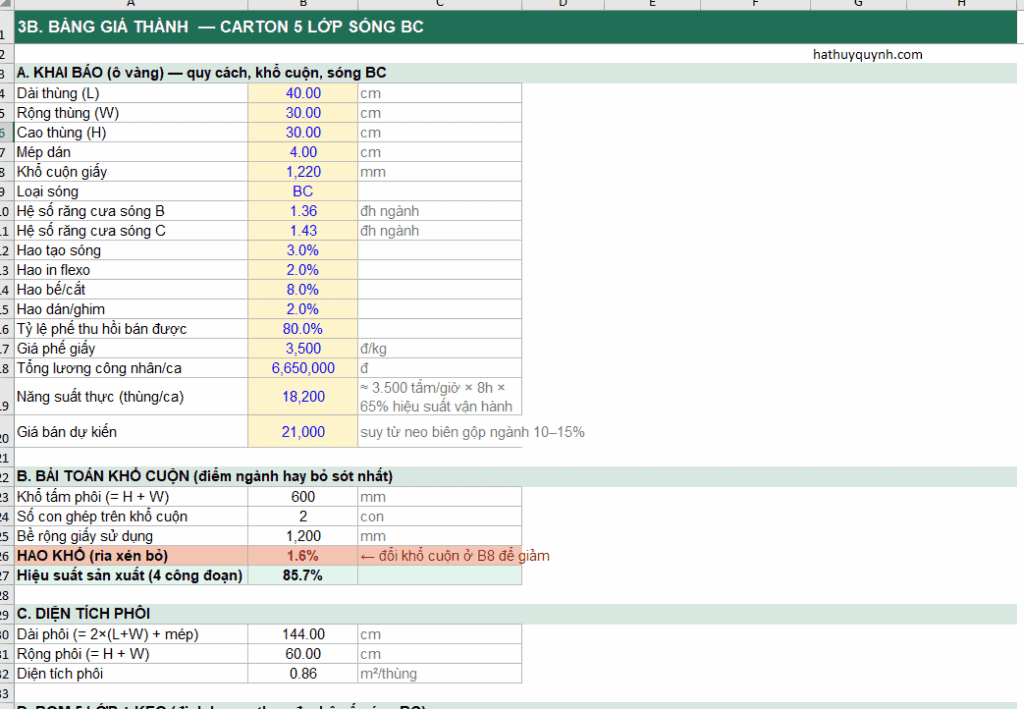This screenshot has height=709, width=1024.
Task: Click the 'đ/kg' unit cell
Action: tap(440, 348)
